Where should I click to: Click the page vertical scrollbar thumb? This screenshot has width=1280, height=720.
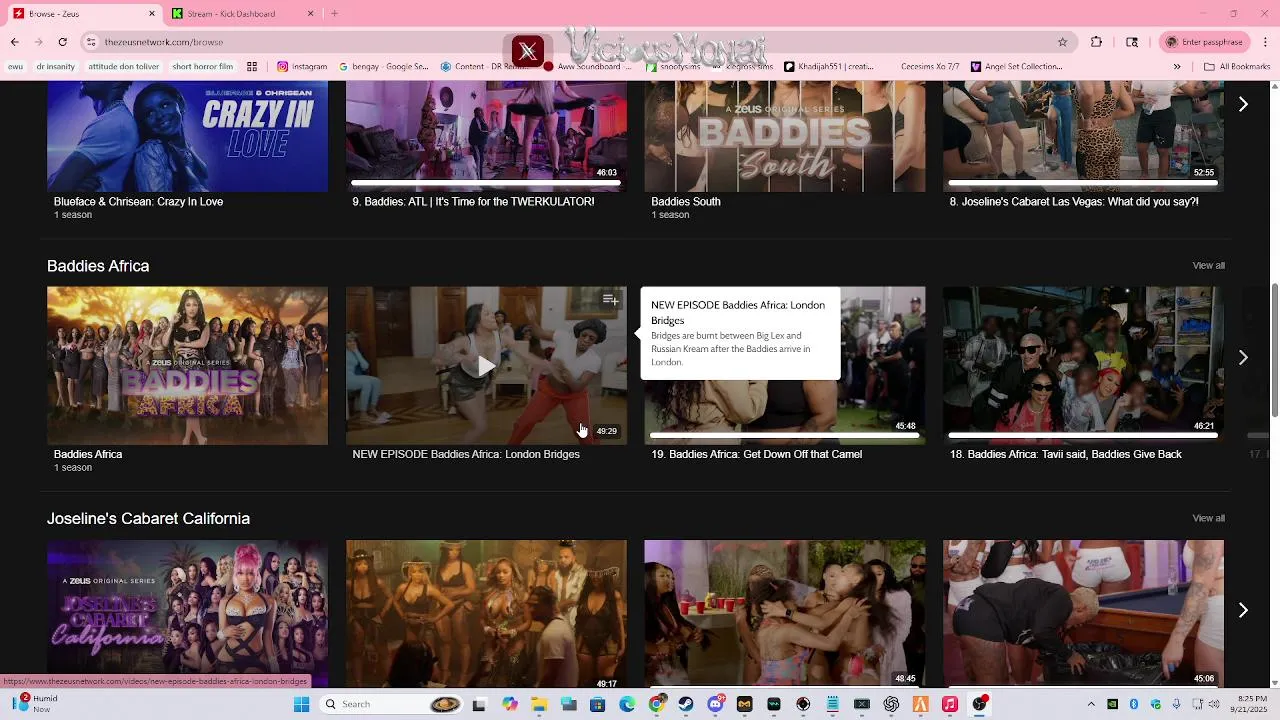tap(1275, 350)
